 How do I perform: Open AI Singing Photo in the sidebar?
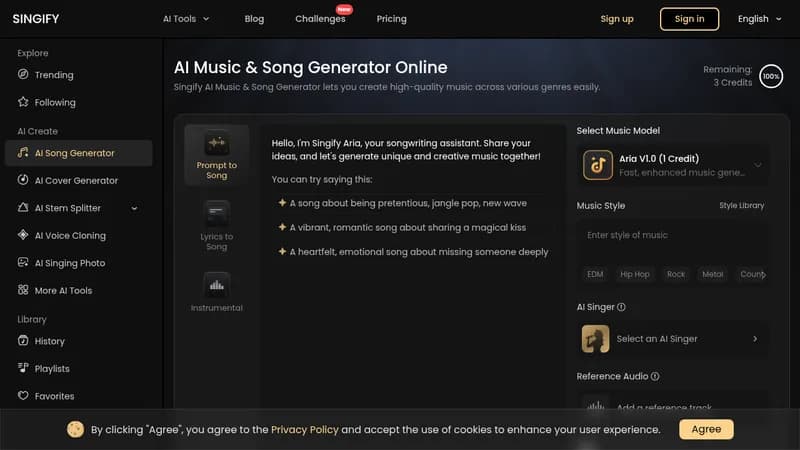(79, 263)
